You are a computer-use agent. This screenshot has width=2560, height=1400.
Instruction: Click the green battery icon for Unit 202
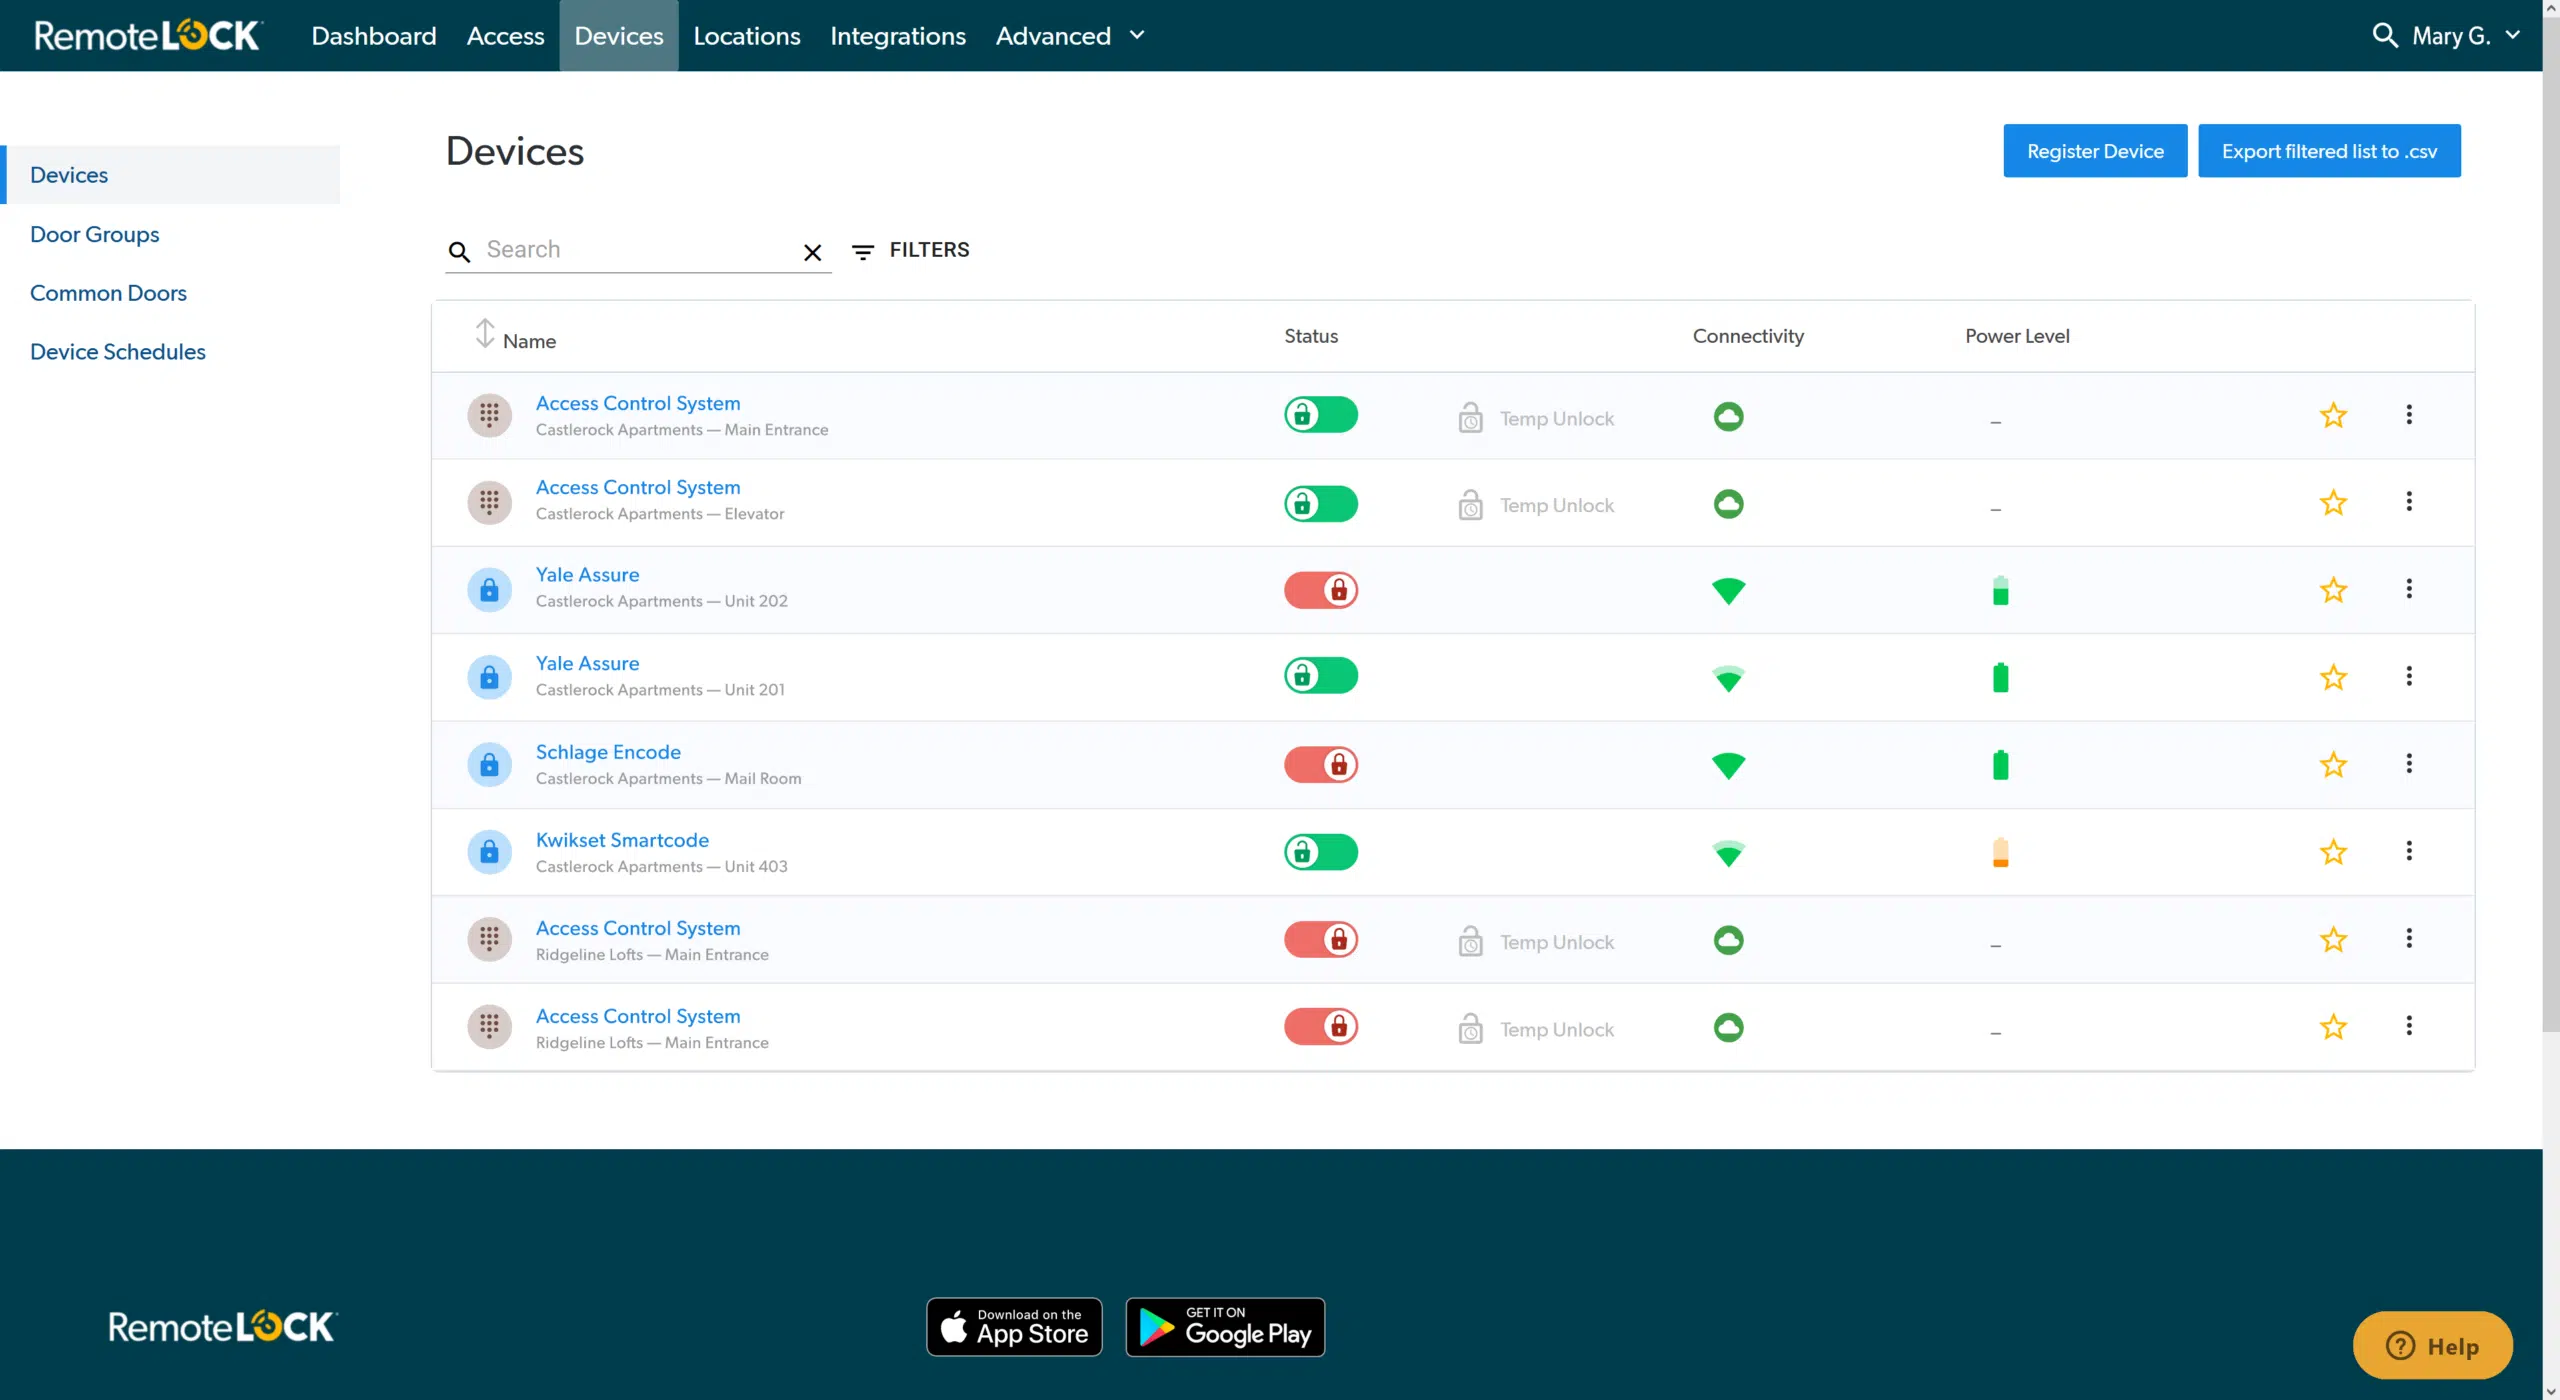2000,590
